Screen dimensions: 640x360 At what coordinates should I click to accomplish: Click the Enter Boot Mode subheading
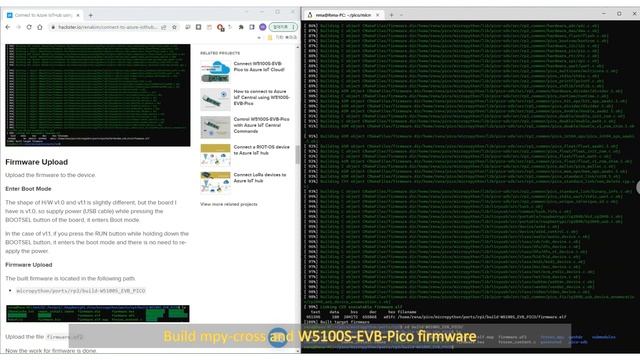point(28,189)
